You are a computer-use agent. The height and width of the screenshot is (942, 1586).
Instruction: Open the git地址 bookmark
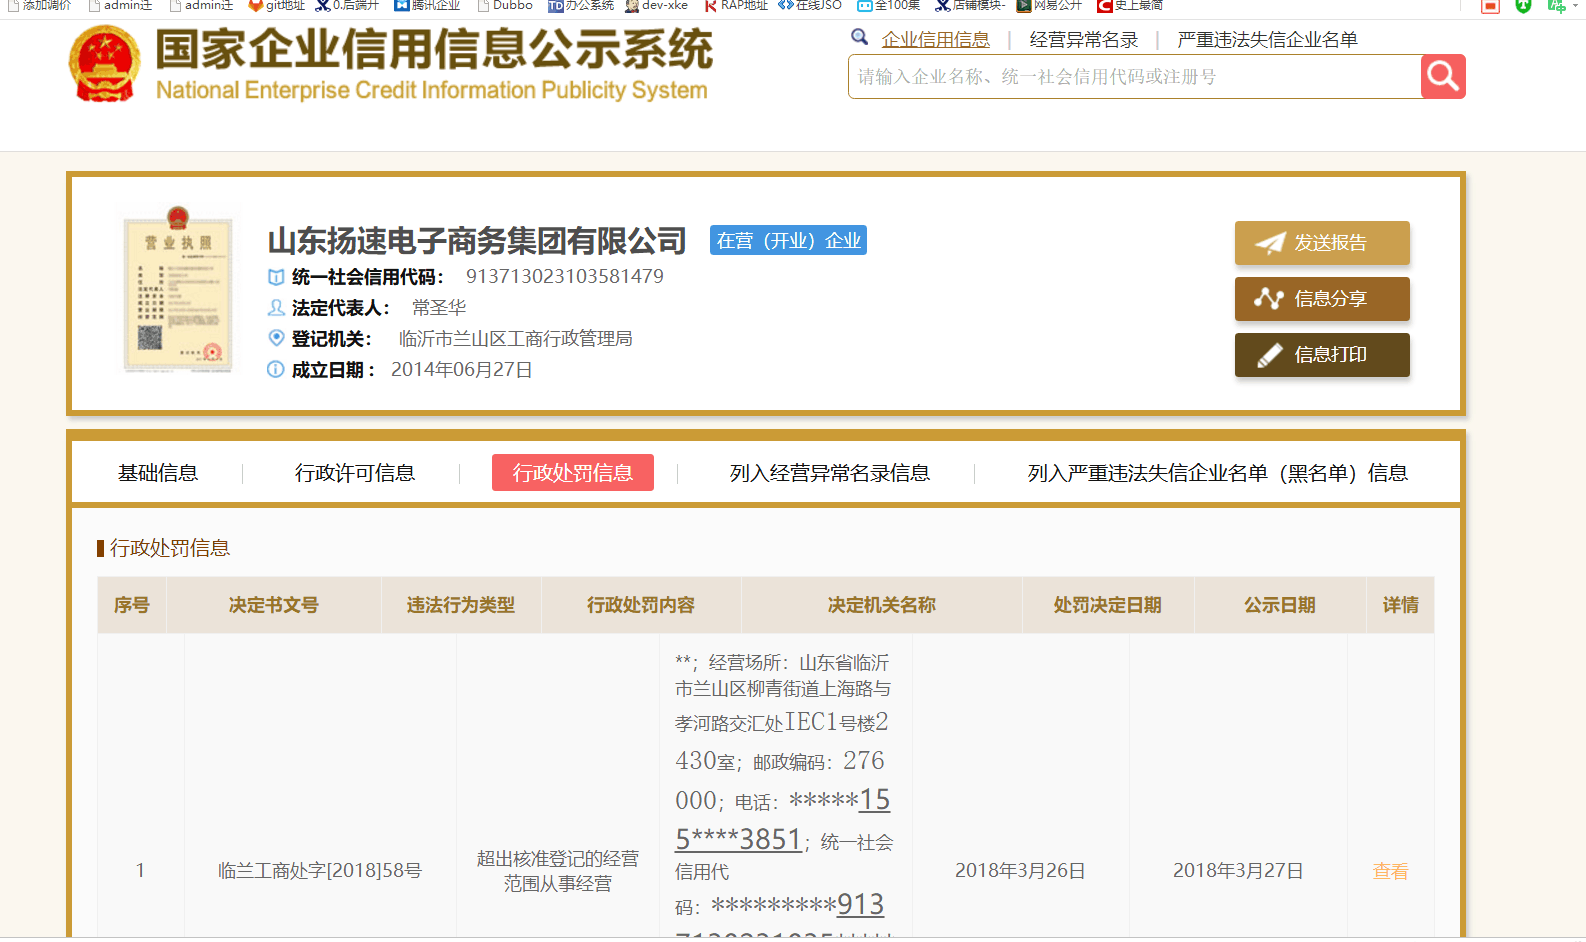point(277,5)
